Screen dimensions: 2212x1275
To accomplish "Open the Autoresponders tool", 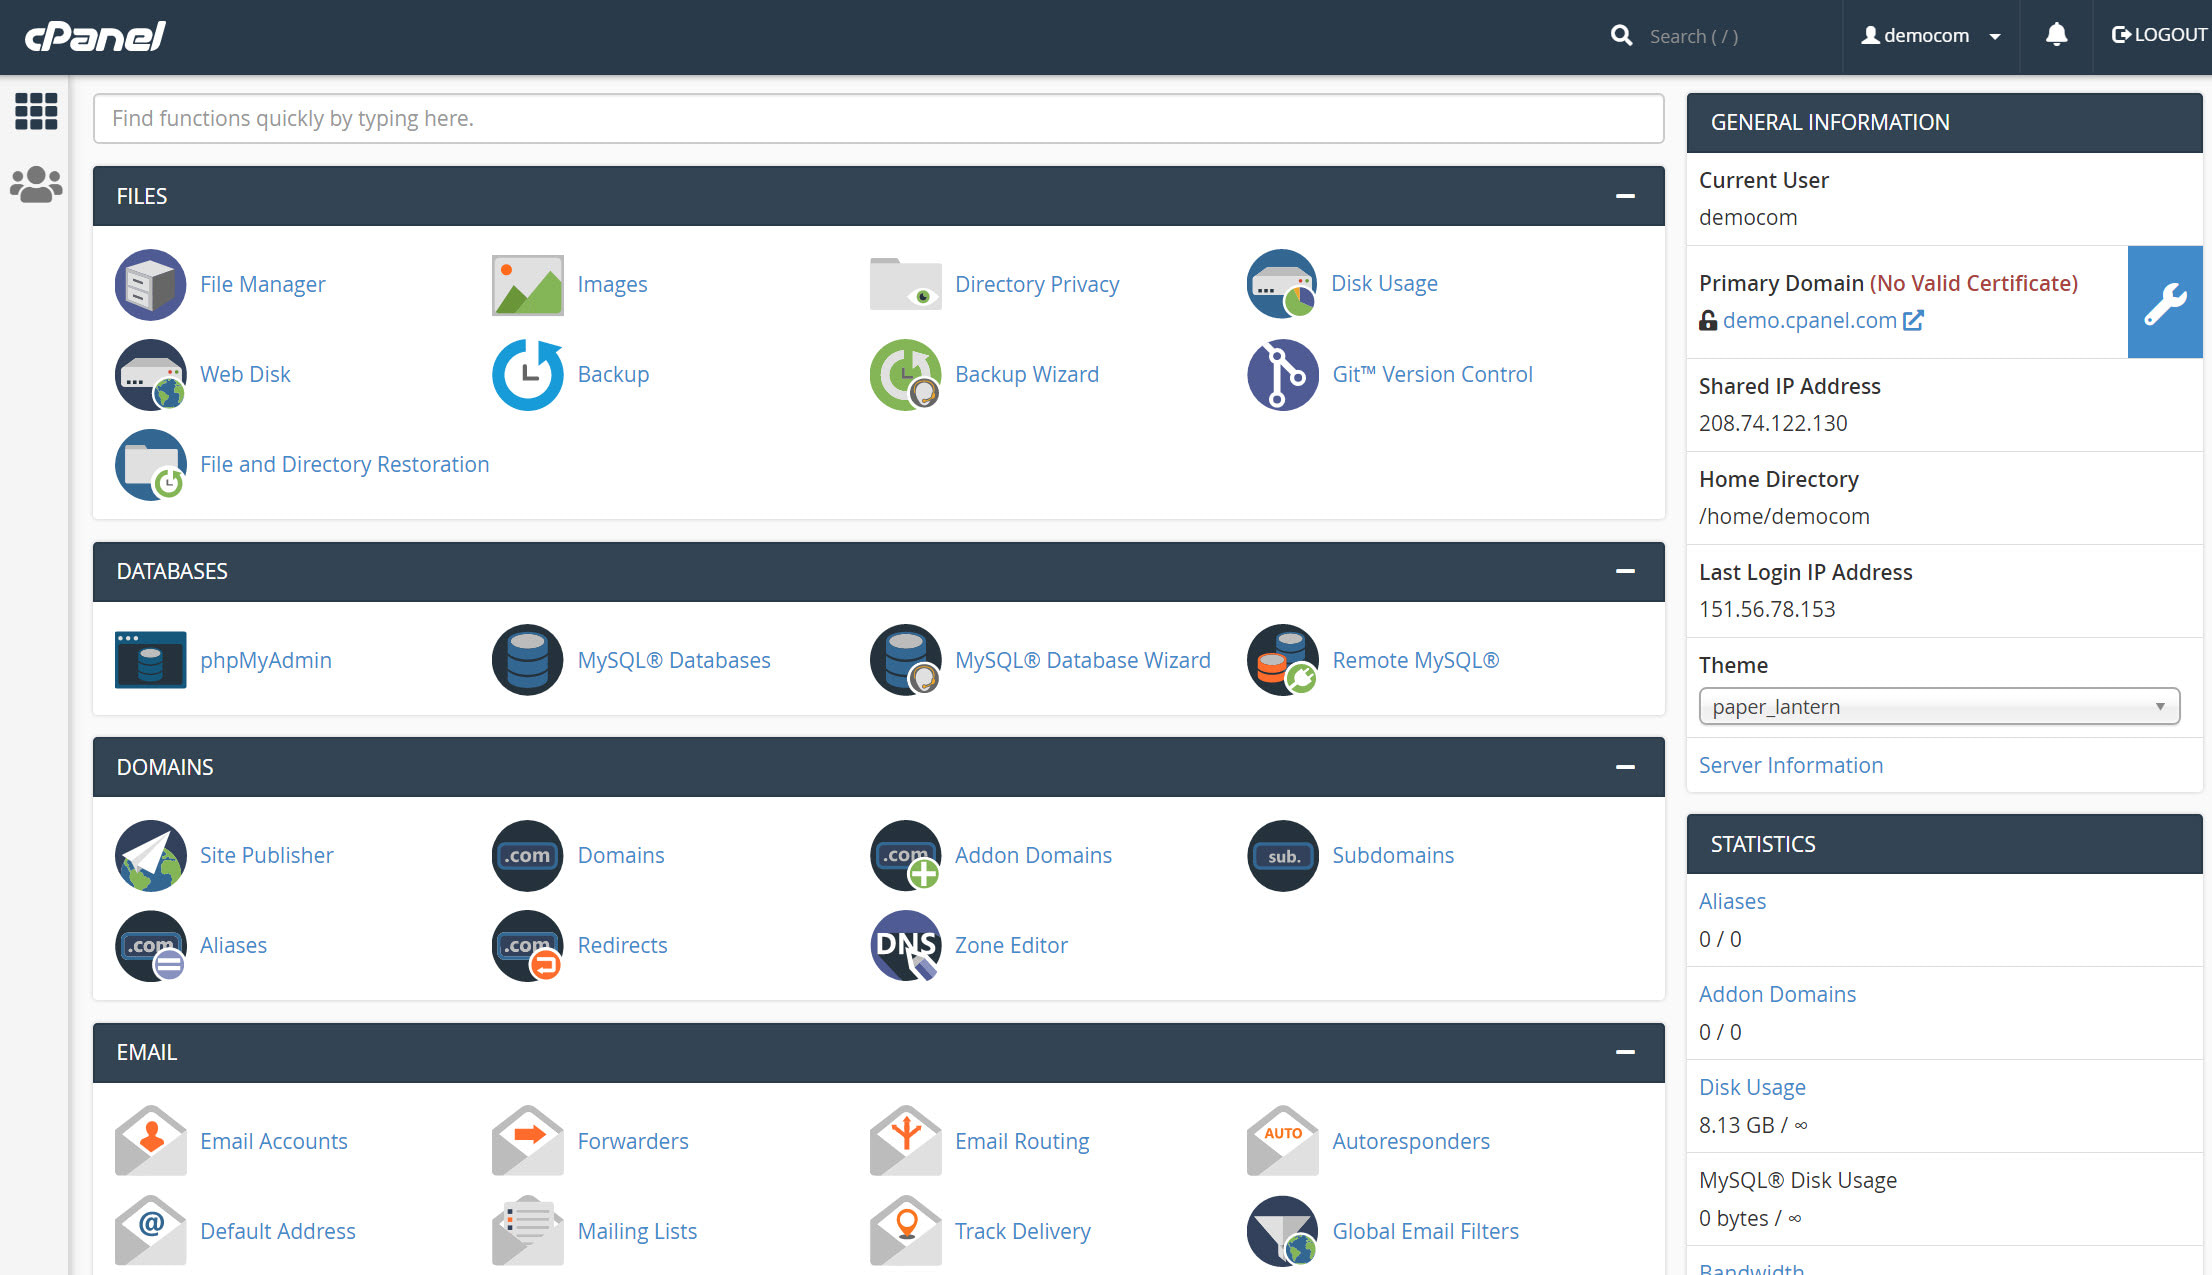I will [1411, 1141].
